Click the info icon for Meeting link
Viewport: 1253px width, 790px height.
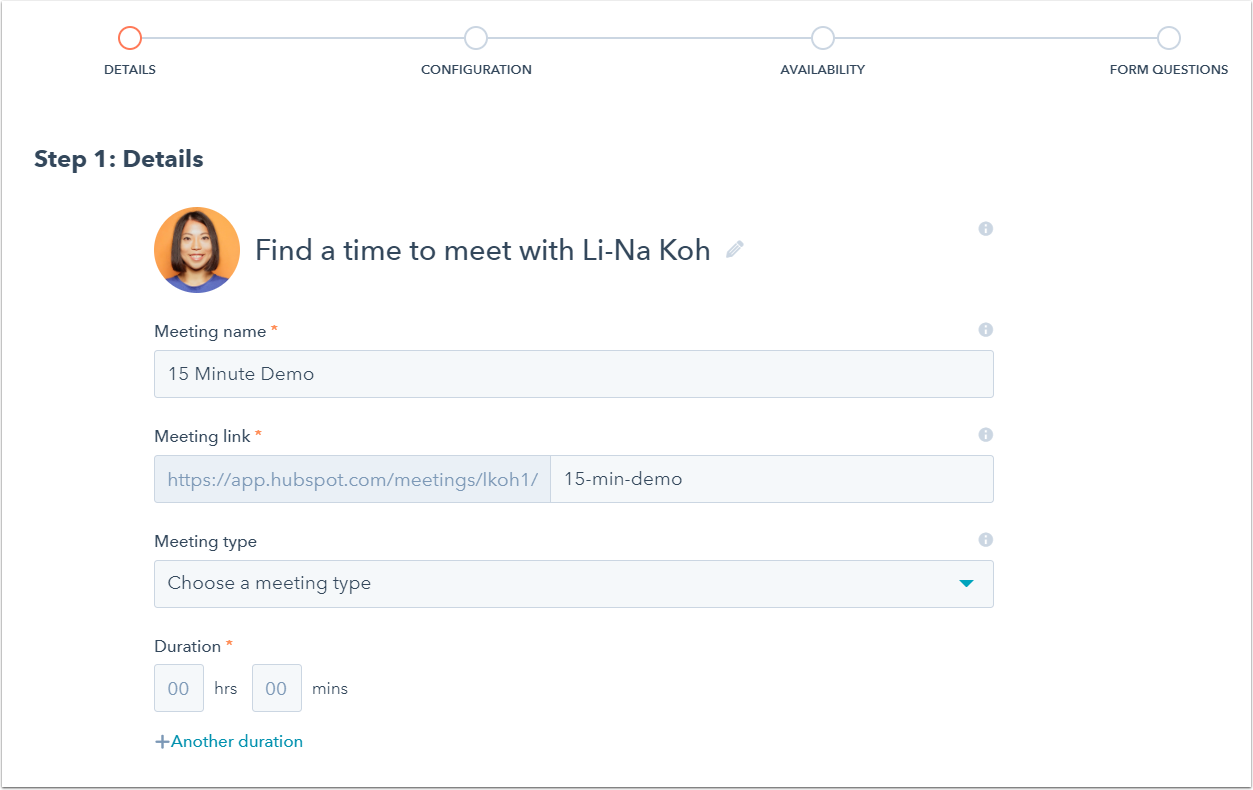tap(985, 435)
